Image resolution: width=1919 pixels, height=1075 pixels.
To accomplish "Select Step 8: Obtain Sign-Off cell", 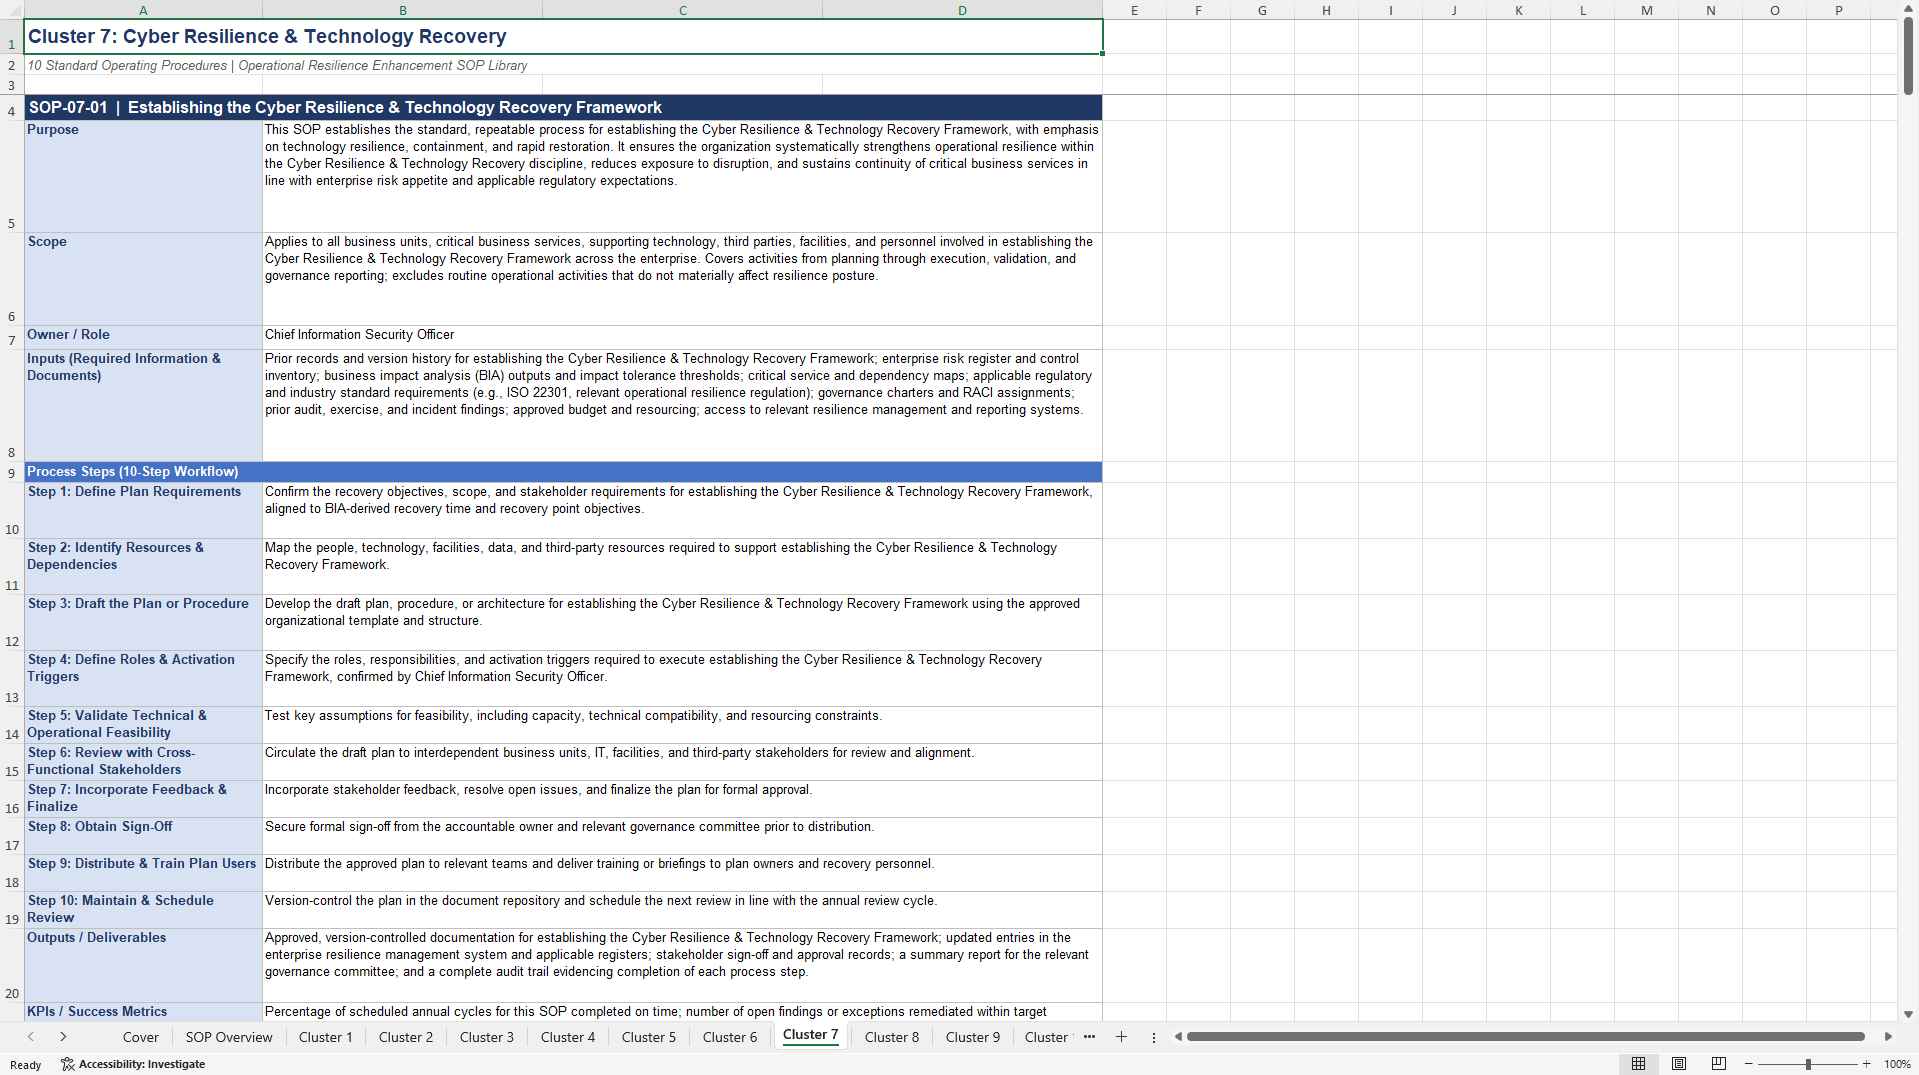I will click(143, 836).
